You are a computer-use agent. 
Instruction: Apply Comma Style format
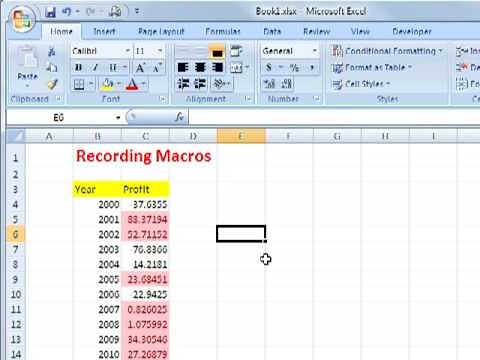(312, 68)
